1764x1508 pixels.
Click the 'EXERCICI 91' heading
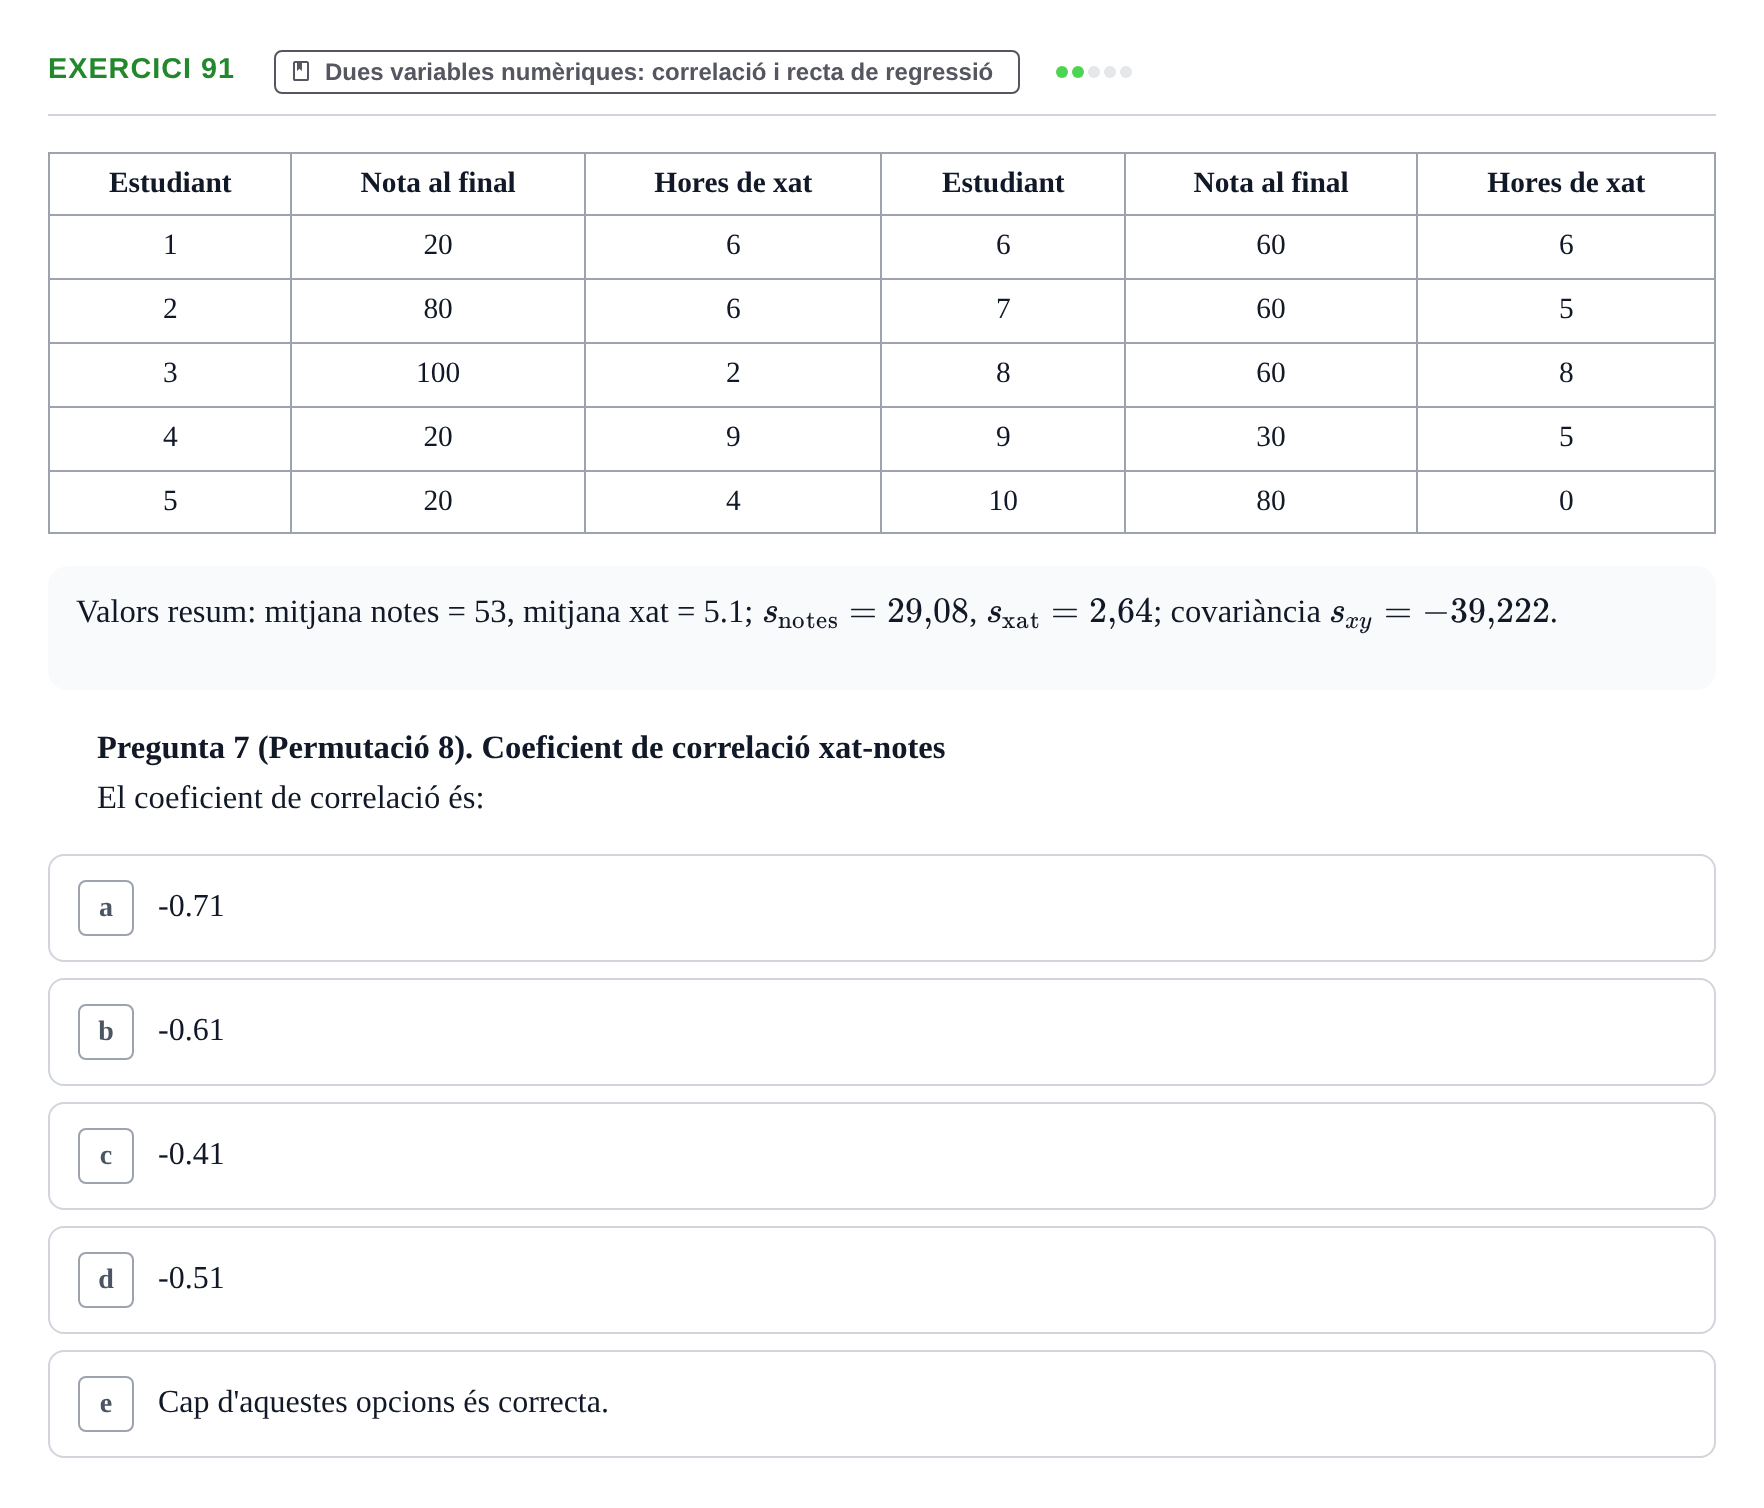pos(141,68)
